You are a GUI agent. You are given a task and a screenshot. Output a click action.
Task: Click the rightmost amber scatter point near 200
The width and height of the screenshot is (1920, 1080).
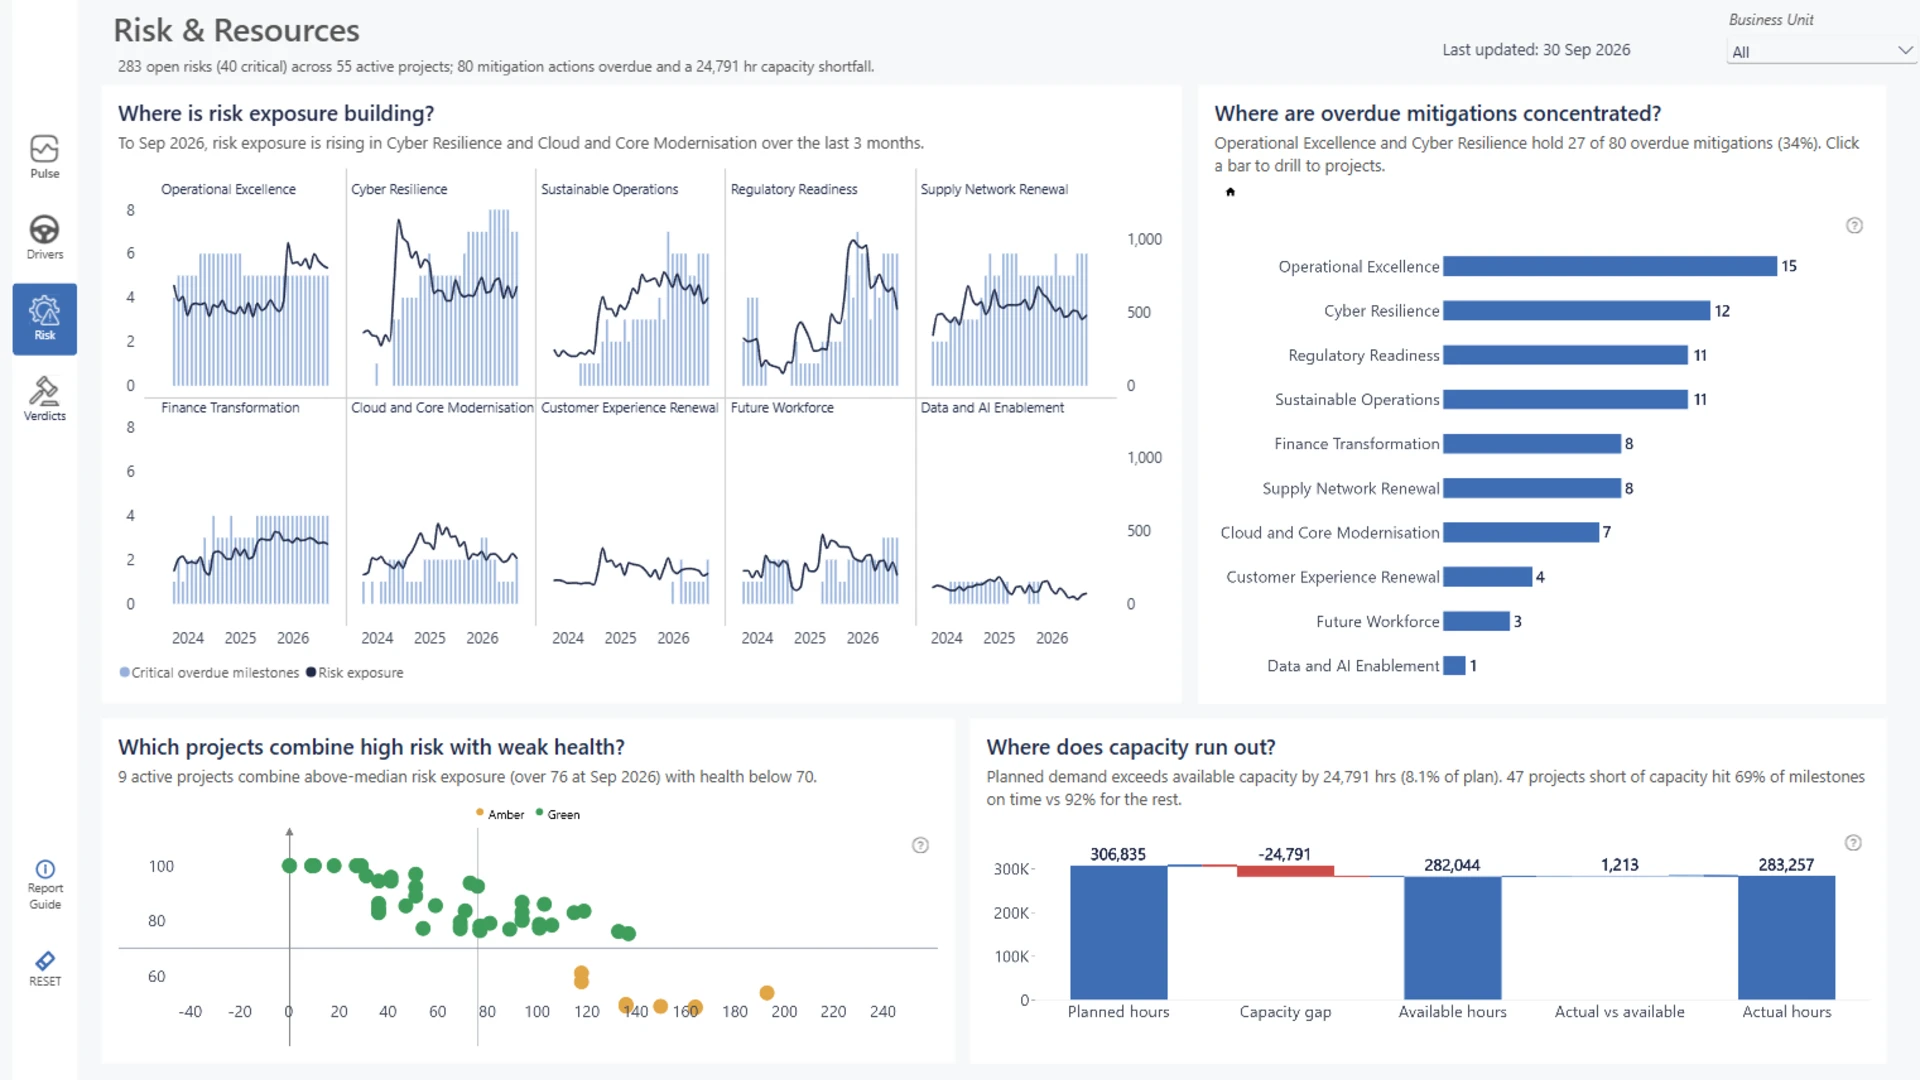(x=767, y=993)
